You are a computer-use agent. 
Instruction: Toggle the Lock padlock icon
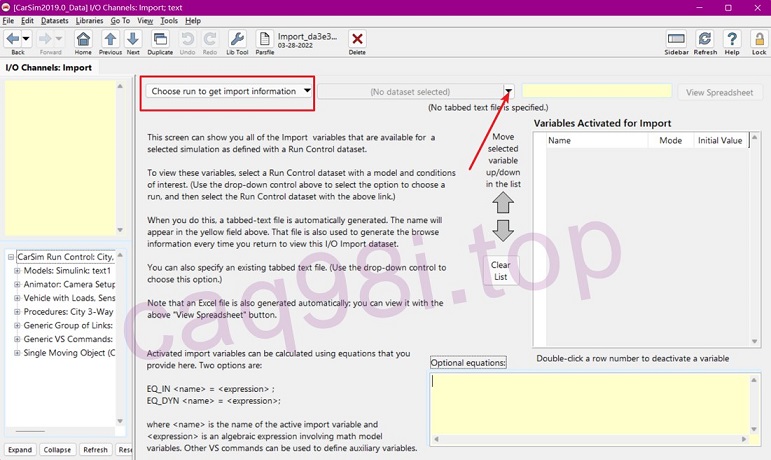tap(759, 39)
